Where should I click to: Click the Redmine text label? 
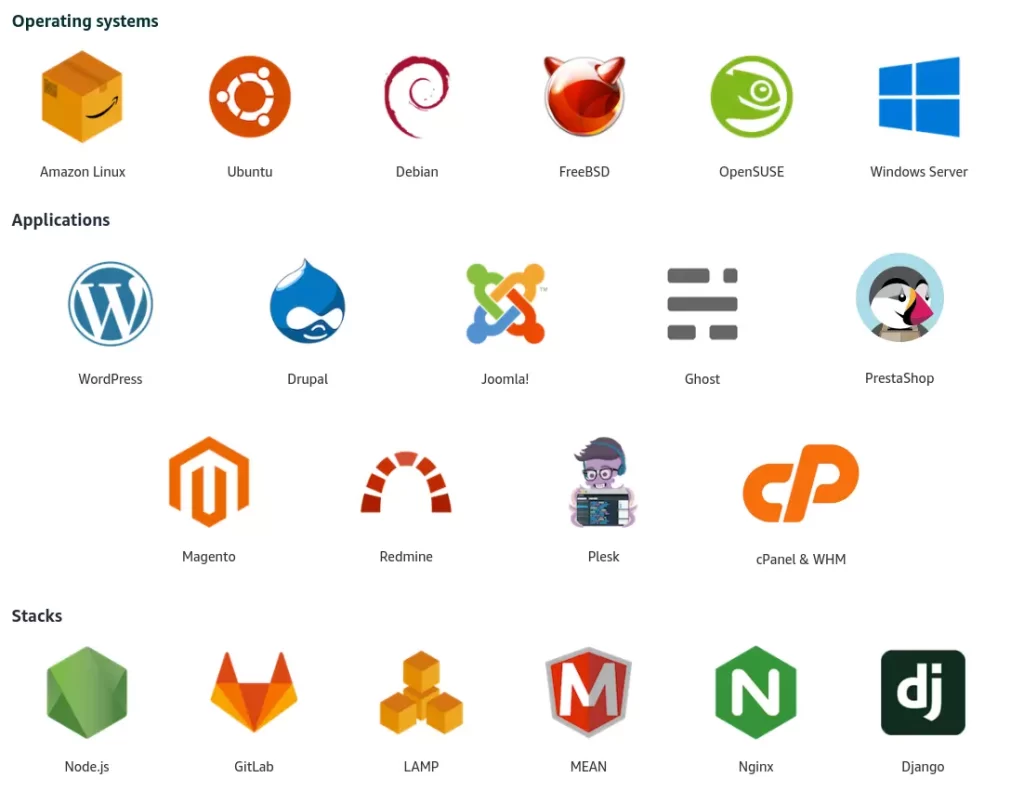pyautogui.click(x=406, y=557)
